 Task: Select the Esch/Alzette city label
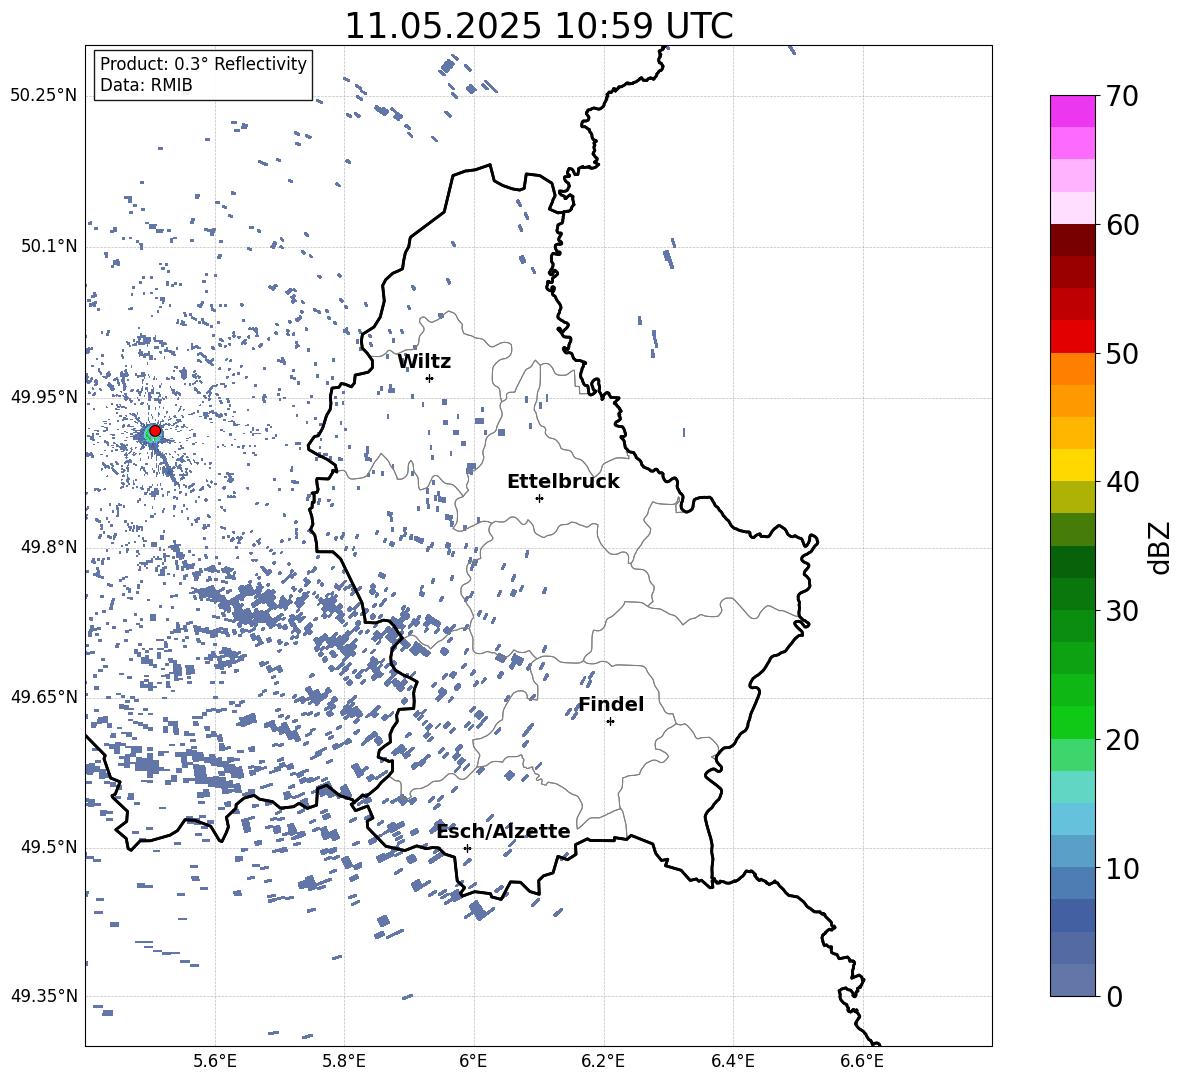pyautogui.click(x=503, y=832)
